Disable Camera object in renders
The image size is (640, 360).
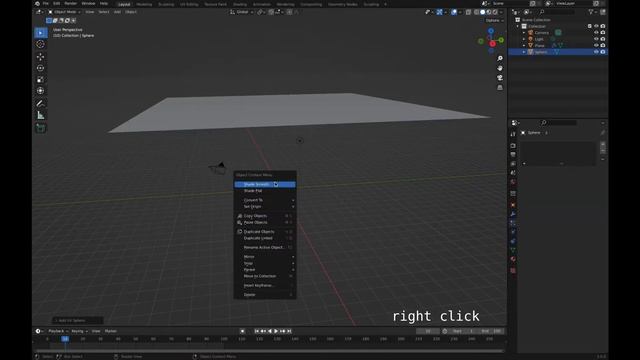pos(603,32)
